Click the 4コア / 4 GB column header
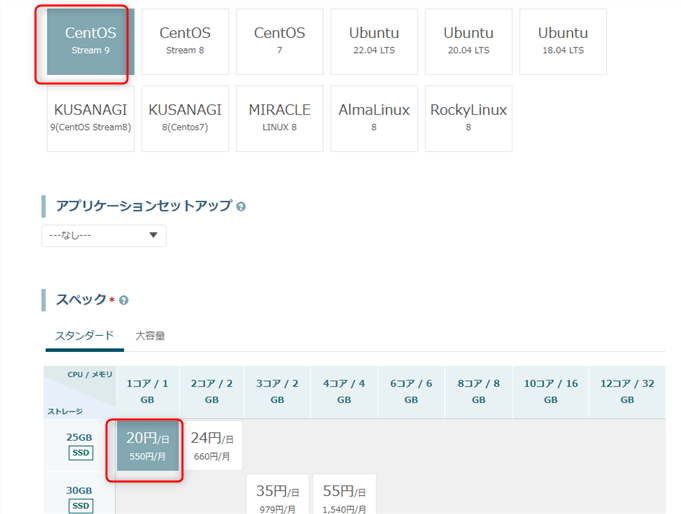This screenshot has width=681, height=514. click(x=344, y=391)
